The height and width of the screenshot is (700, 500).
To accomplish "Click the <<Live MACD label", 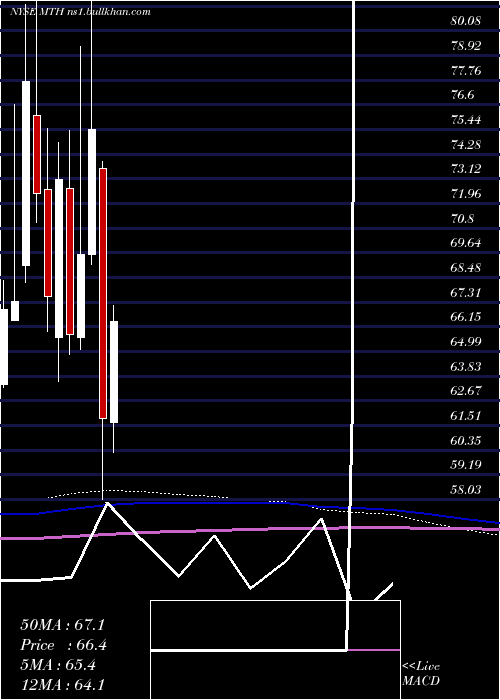I will (x=421, y=674).
